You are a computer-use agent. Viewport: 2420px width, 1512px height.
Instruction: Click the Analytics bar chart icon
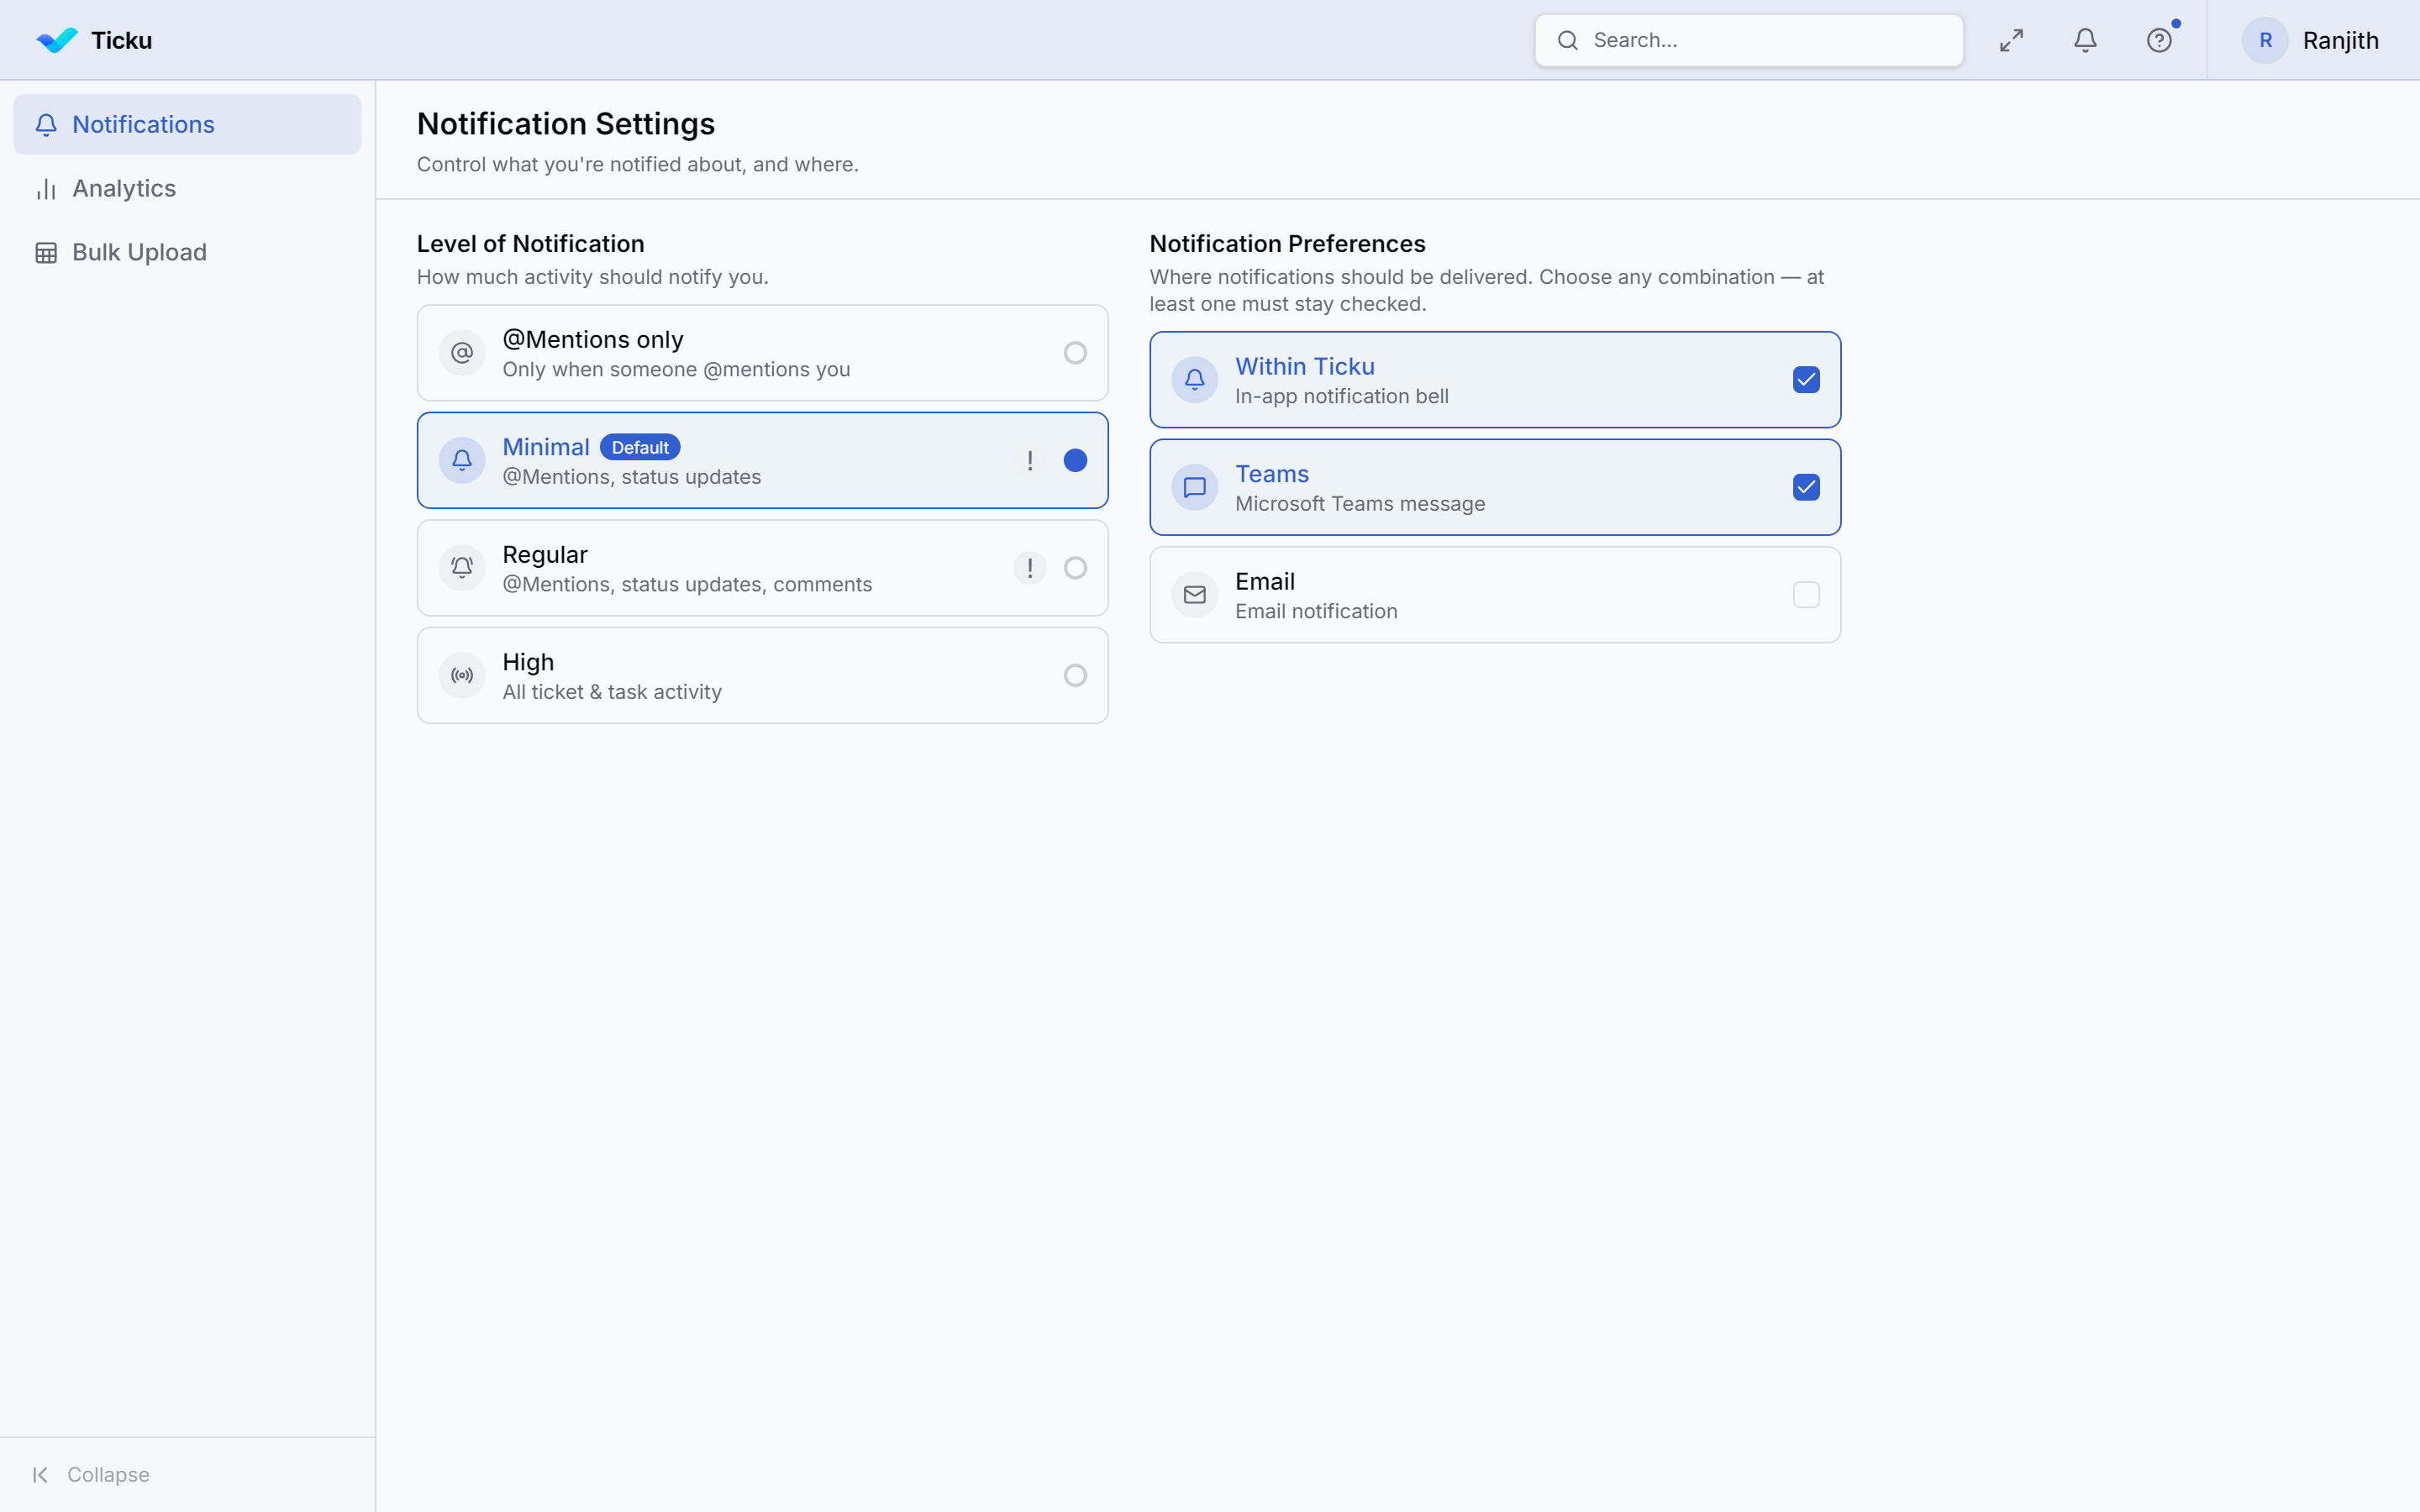click(46, 188)
